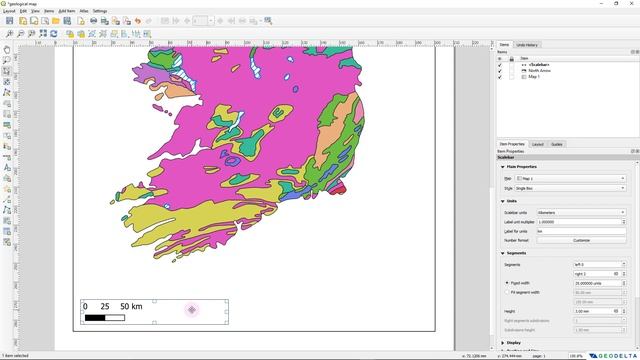Switch to the Layout properties tab
Image resolution: width=640 pixels, height=360 pixels.
pyautogui.click(x=538, y=144)
